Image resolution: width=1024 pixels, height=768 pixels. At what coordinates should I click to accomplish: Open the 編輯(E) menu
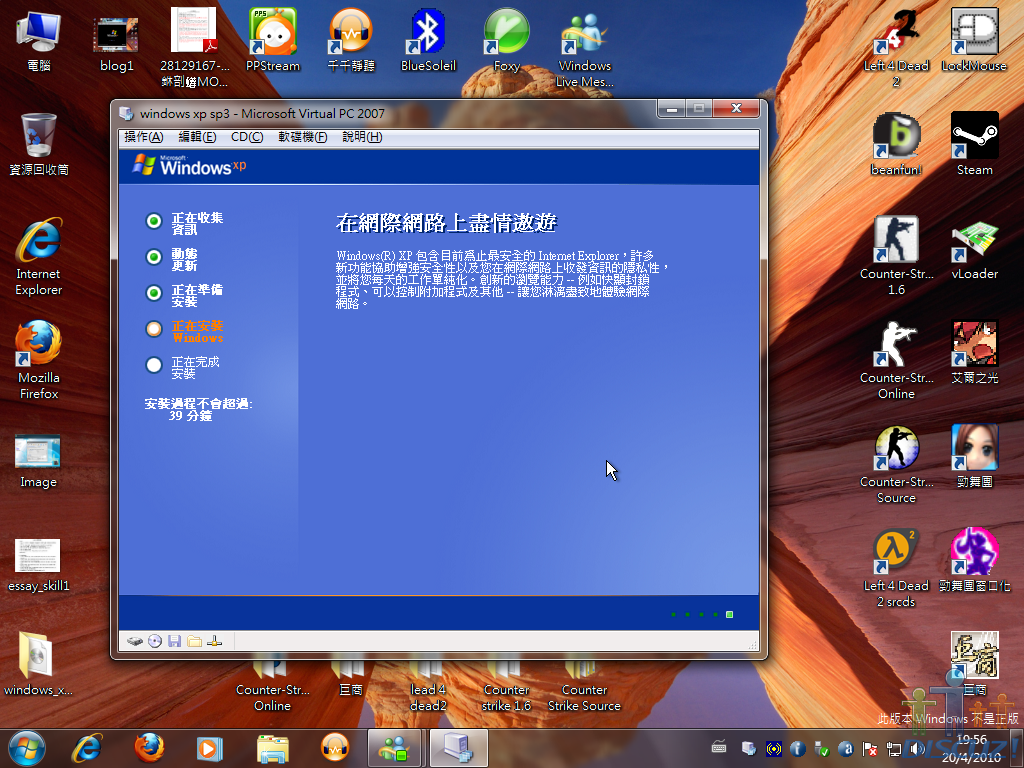pyautogui.click(x=197, y=137)
